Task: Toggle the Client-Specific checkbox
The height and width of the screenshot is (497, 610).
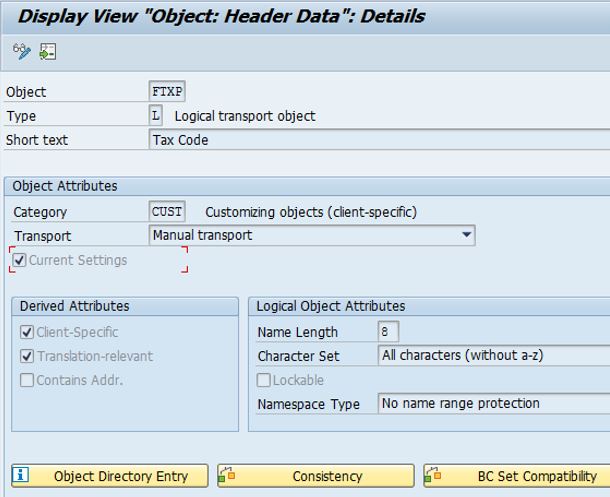Action: 27,332
